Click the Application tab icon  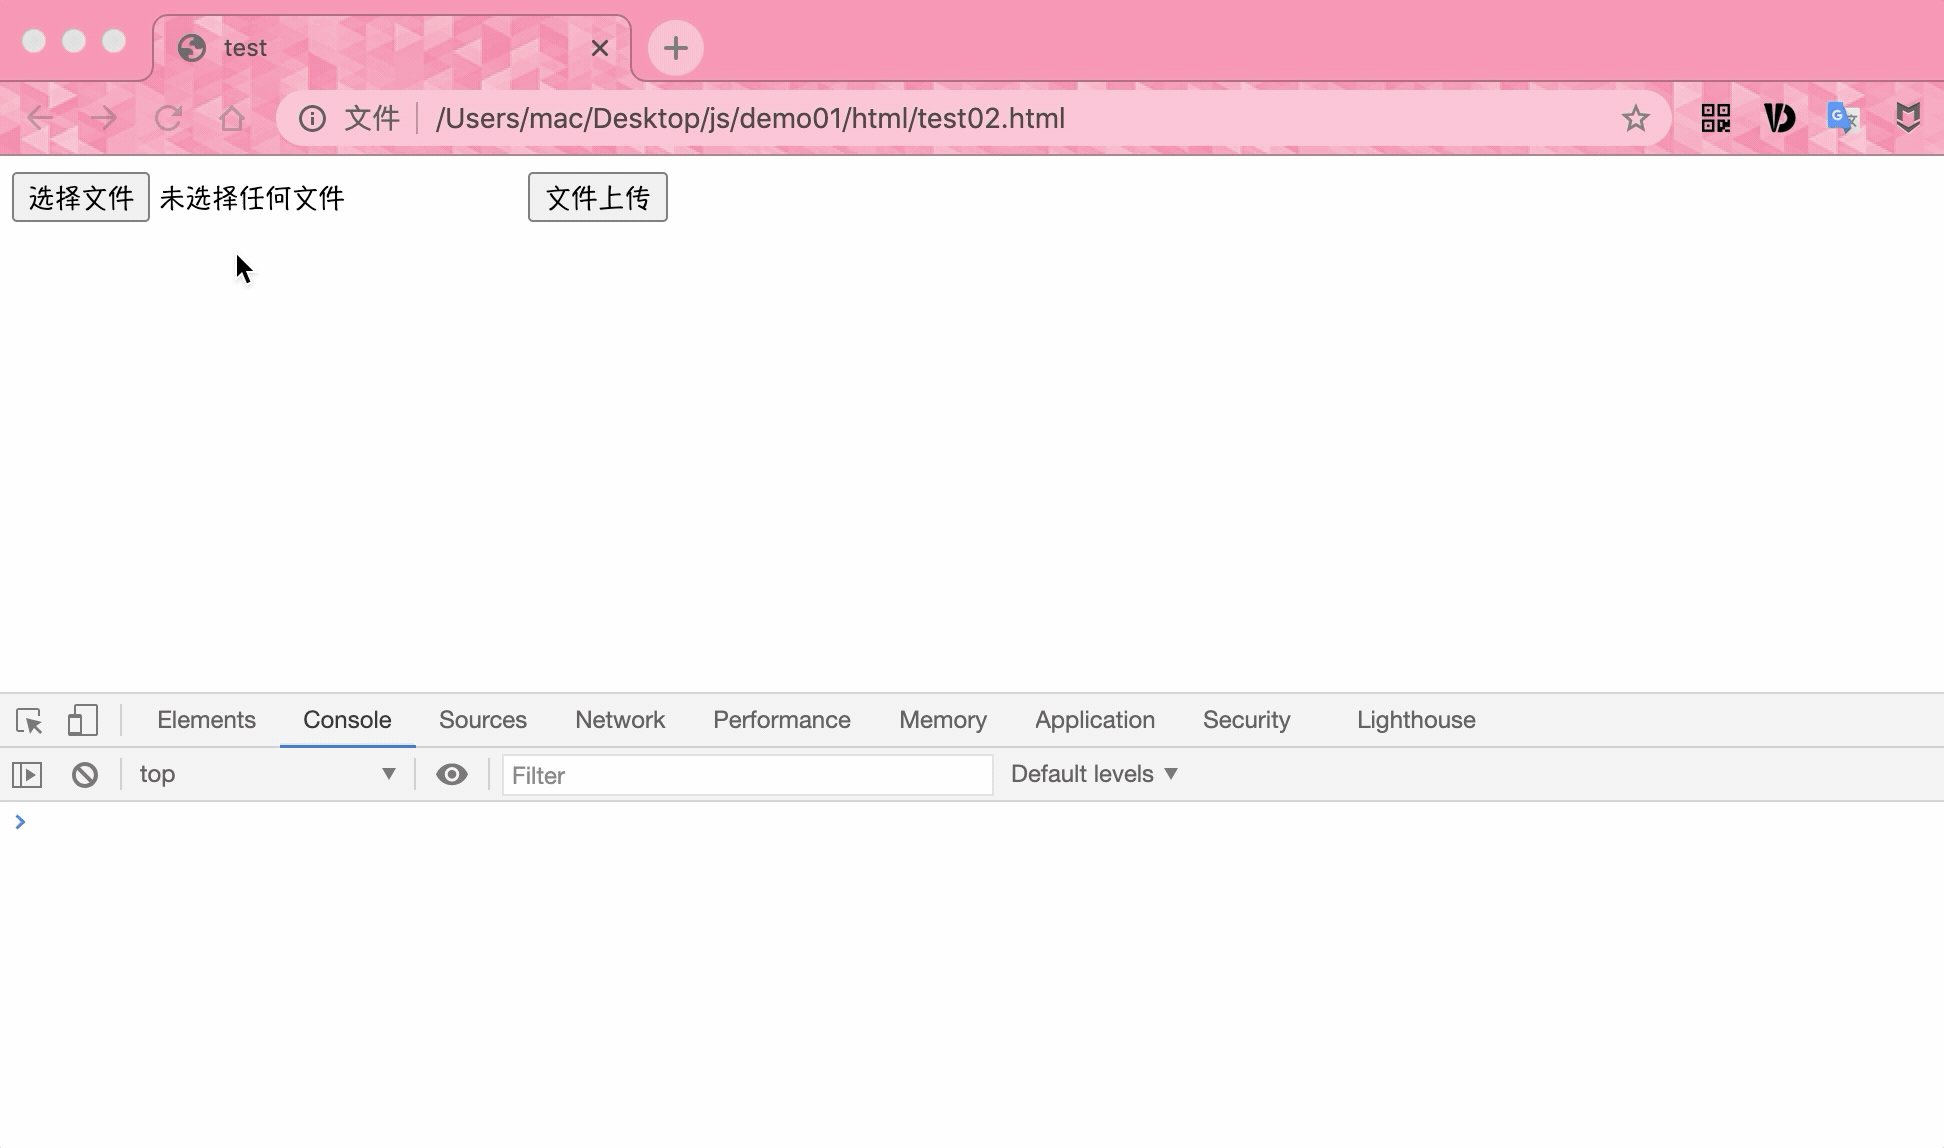pos(1094,719)
